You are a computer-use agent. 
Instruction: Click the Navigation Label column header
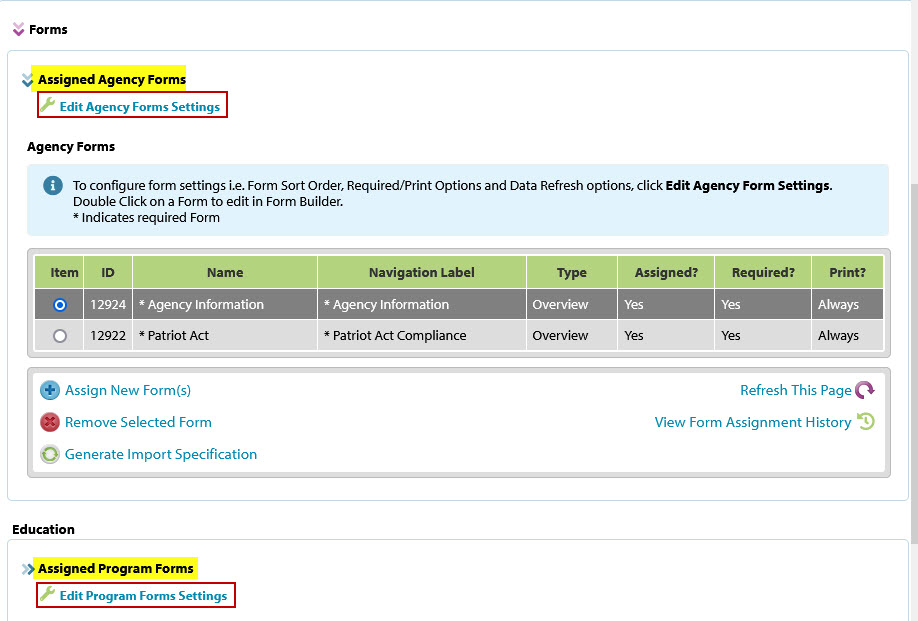421,272
